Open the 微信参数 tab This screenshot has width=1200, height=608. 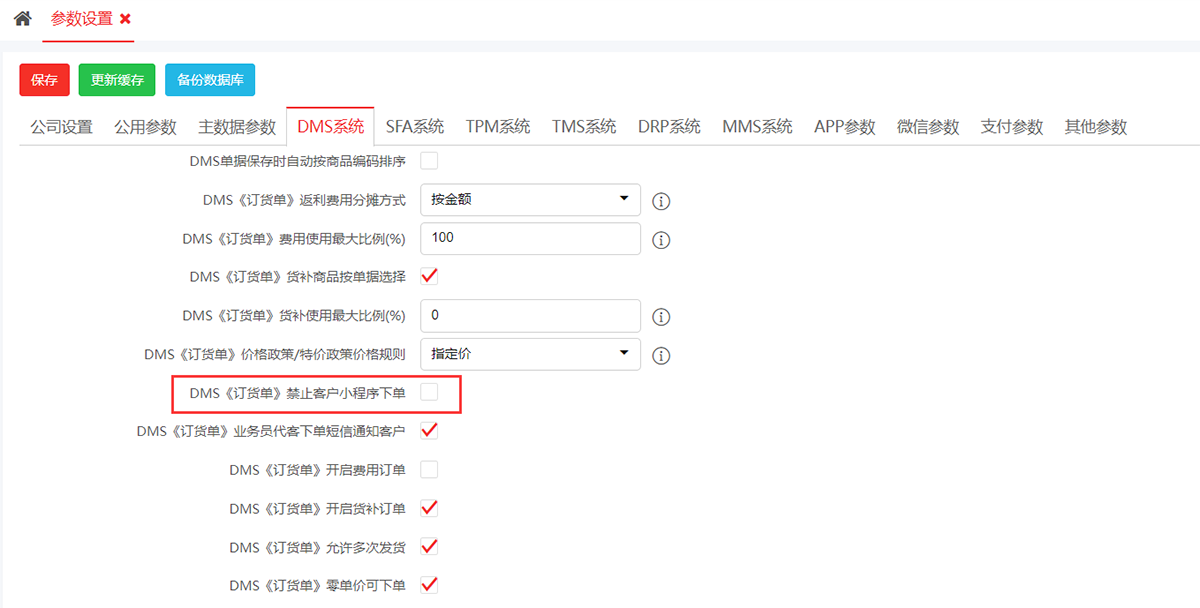[927, 127]
